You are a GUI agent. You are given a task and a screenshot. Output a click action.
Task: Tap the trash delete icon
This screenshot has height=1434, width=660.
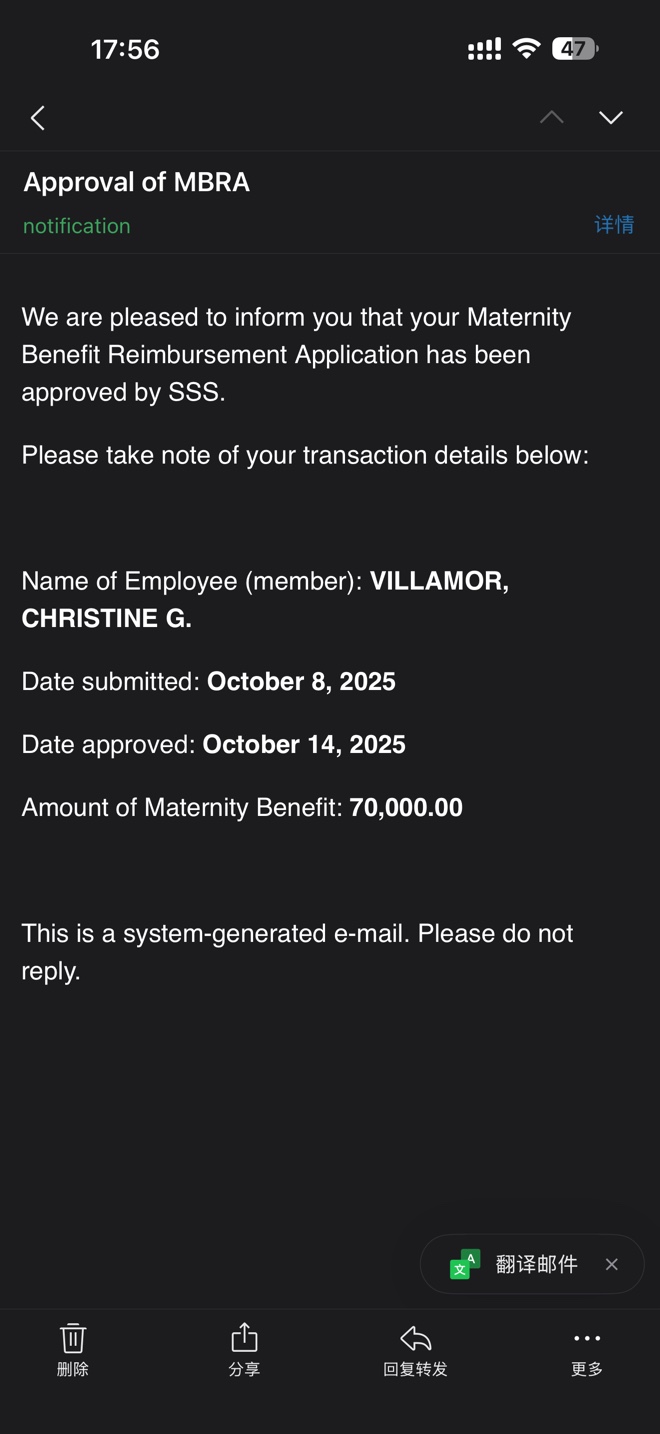(x=73, y=1338)
